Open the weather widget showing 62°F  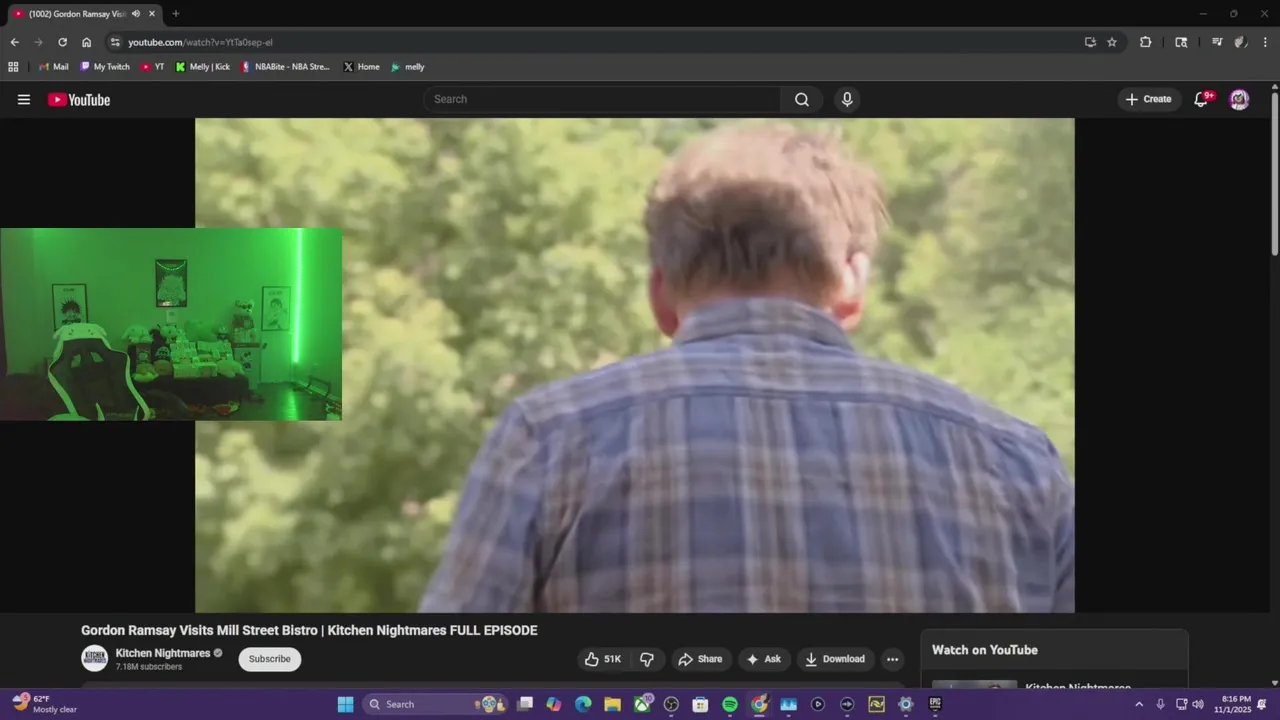44,704
